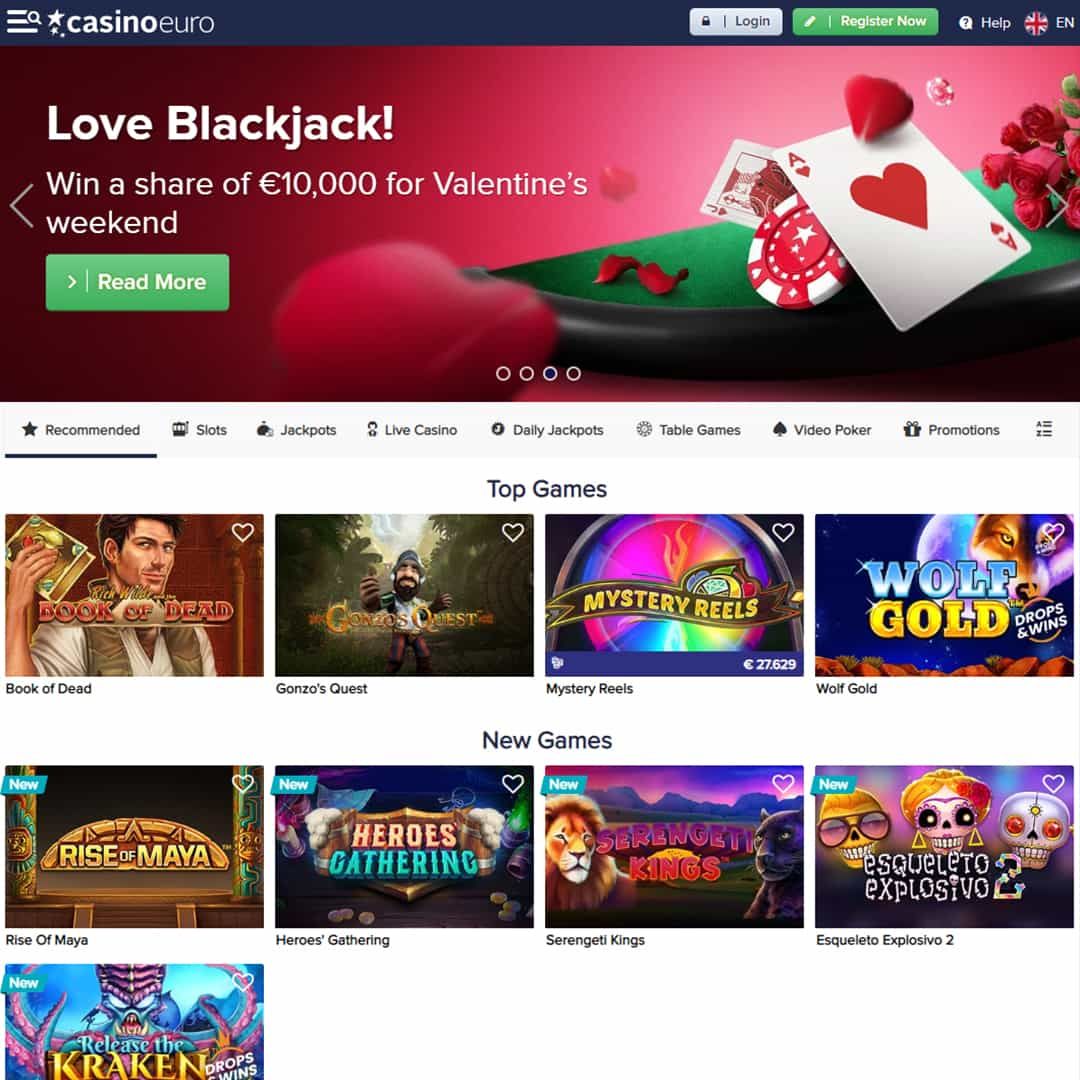Open the Live Casino tab
The width and height of the screenshot is (1080, 1080).
click(411, 430)
